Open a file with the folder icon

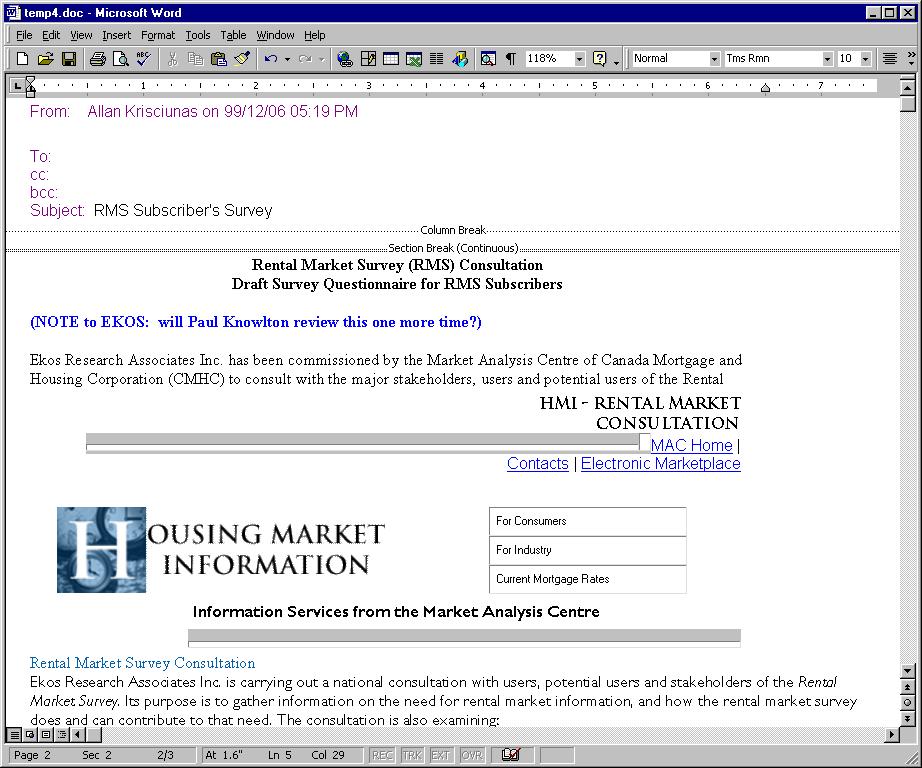45,59
